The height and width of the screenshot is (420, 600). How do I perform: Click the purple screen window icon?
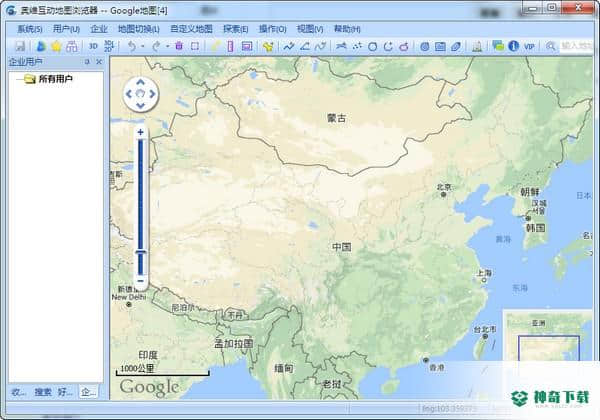[x=247, y=47]
